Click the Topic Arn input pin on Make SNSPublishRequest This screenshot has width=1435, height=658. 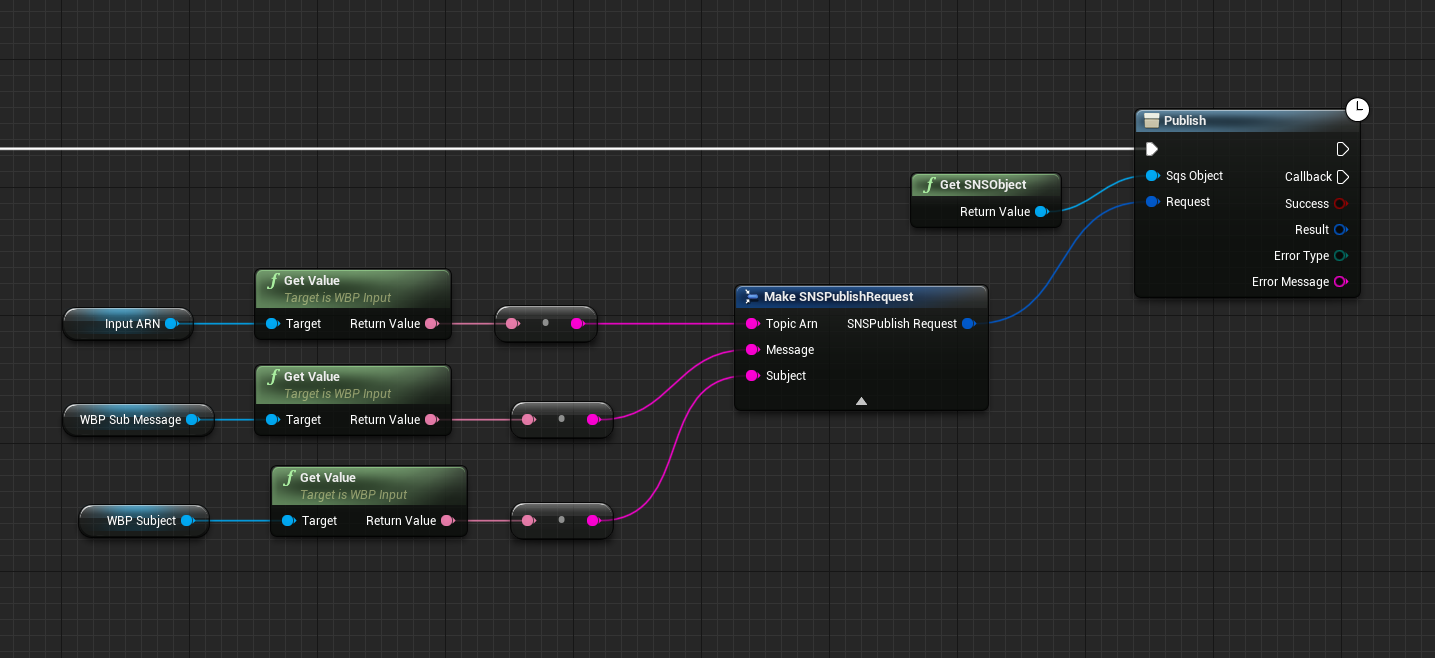752,323
